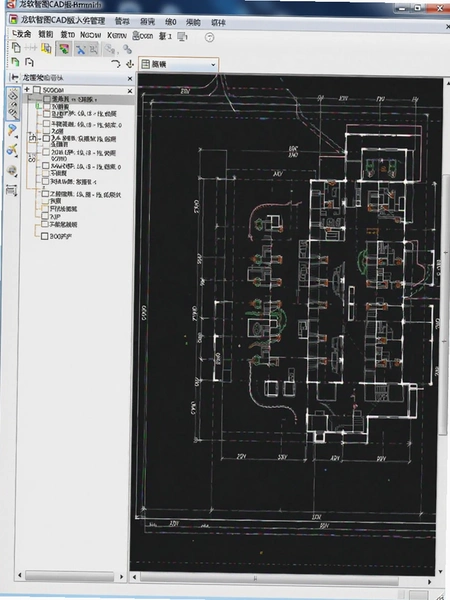Open the menu labeled 缩0 in the menu bar
This screenshot has height=600, width=450.
[170, 22]
